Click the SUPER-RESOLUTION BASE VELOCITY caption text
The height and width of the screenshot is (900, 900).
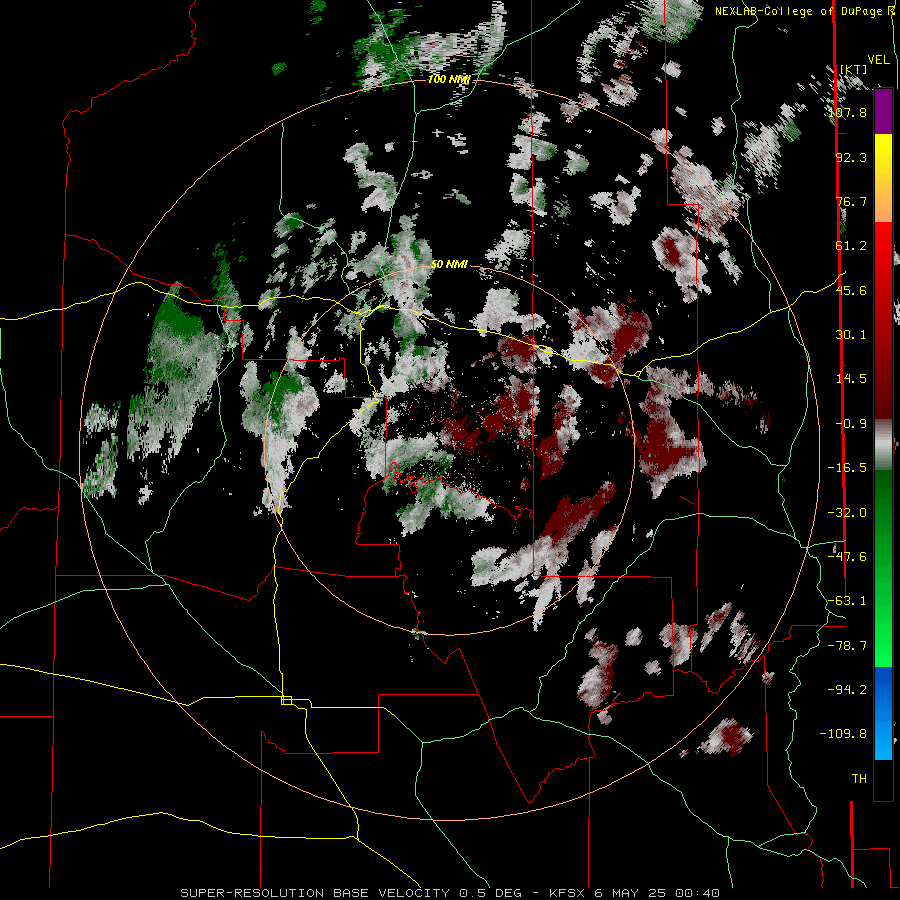(317, 893)
